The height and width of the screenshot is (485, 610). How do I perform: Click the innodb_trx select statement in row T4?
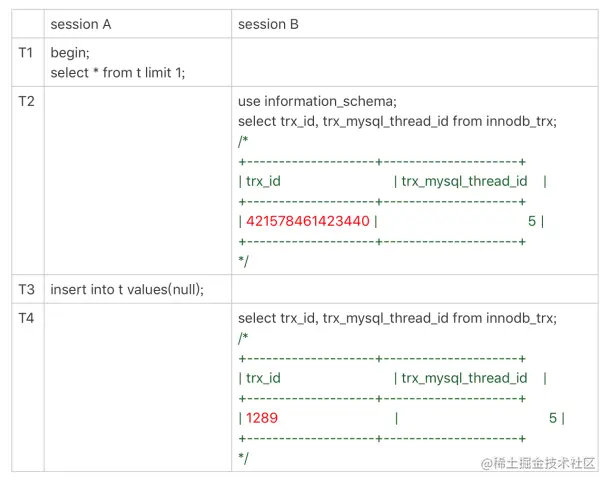click(397, 318)
